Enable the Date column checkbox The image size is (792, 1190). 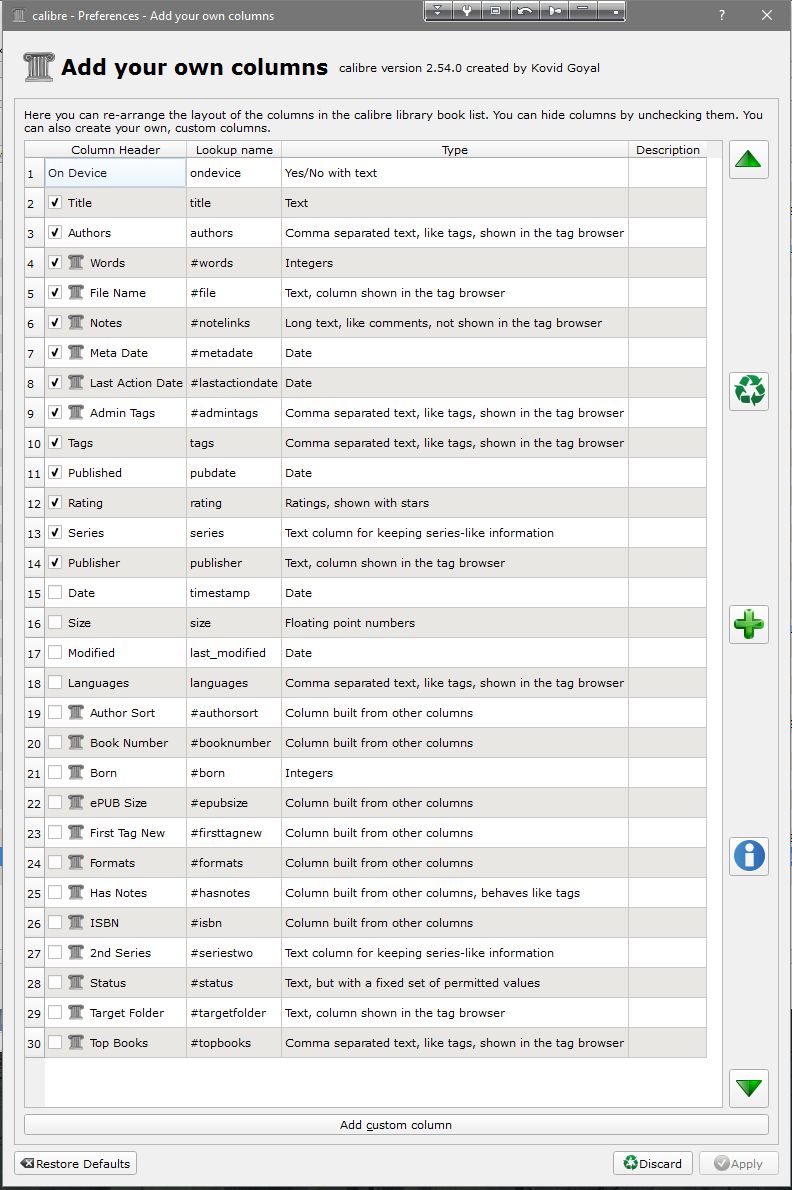tap(55, 592)
